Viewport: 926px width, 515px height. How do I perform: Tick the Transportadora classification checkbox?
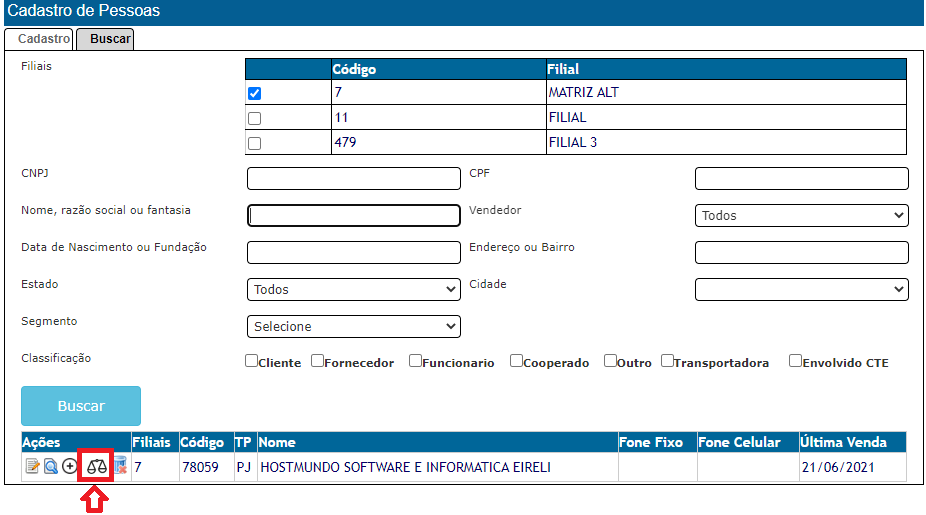tap(667, 361)
